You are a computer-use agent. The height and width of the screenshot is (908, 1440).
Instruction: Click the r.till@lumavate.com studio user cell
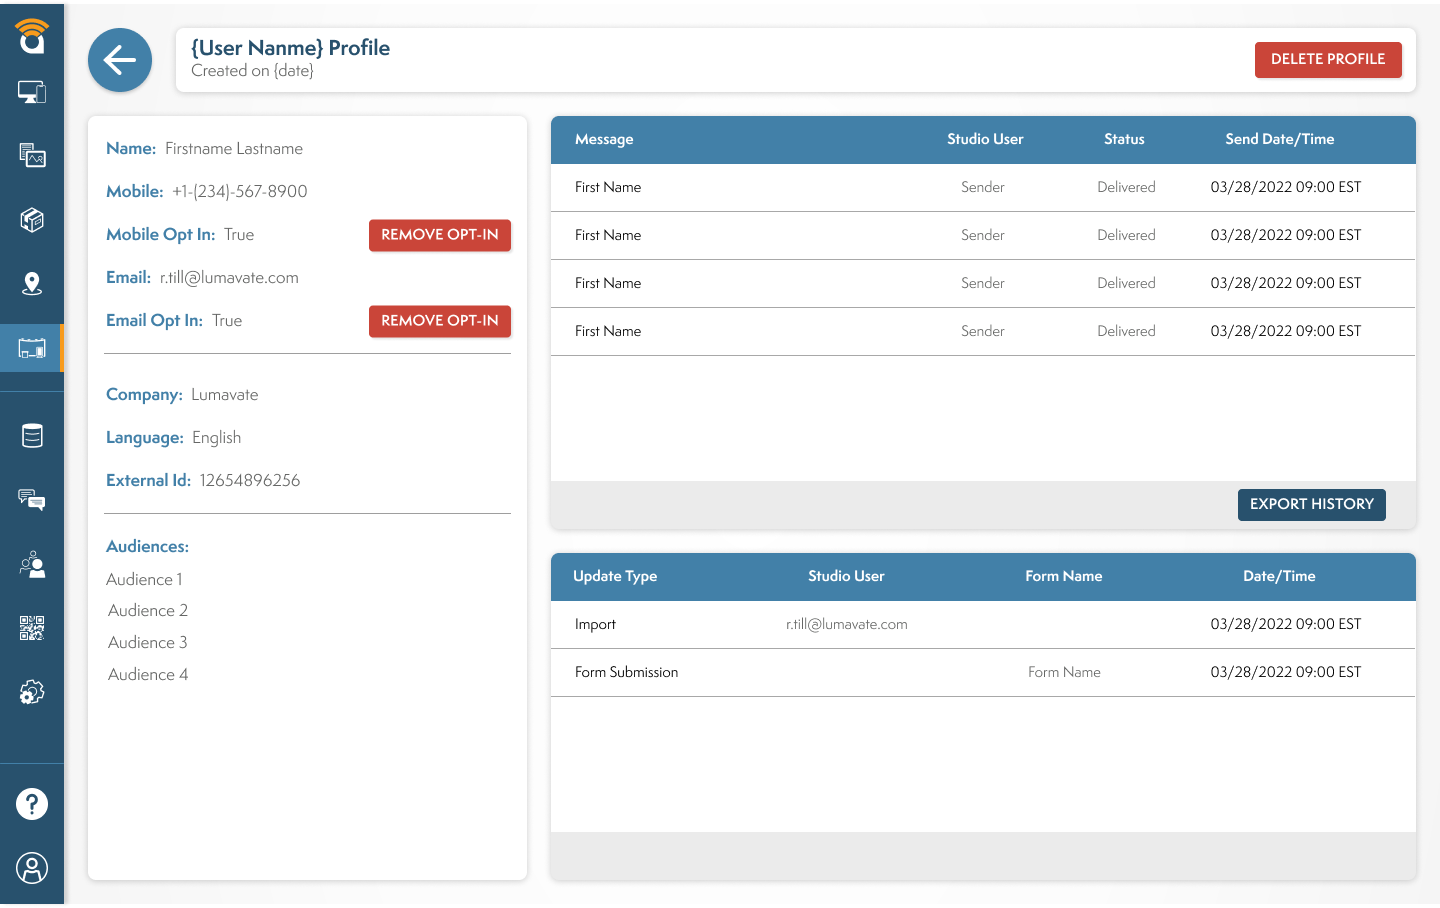click(847, 624)
